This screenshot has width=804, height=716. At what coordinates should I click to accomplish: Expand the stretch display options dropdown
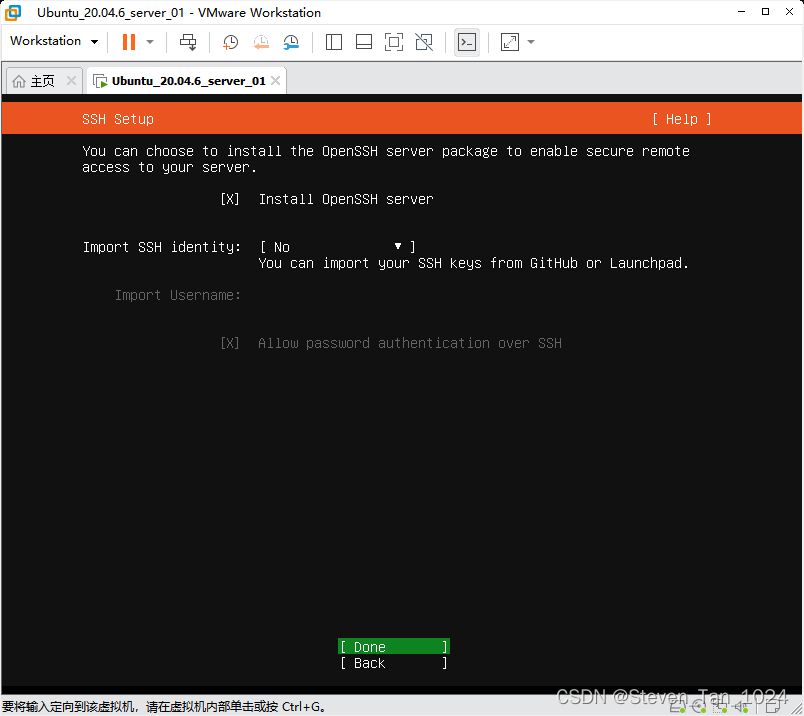[531, 42]
